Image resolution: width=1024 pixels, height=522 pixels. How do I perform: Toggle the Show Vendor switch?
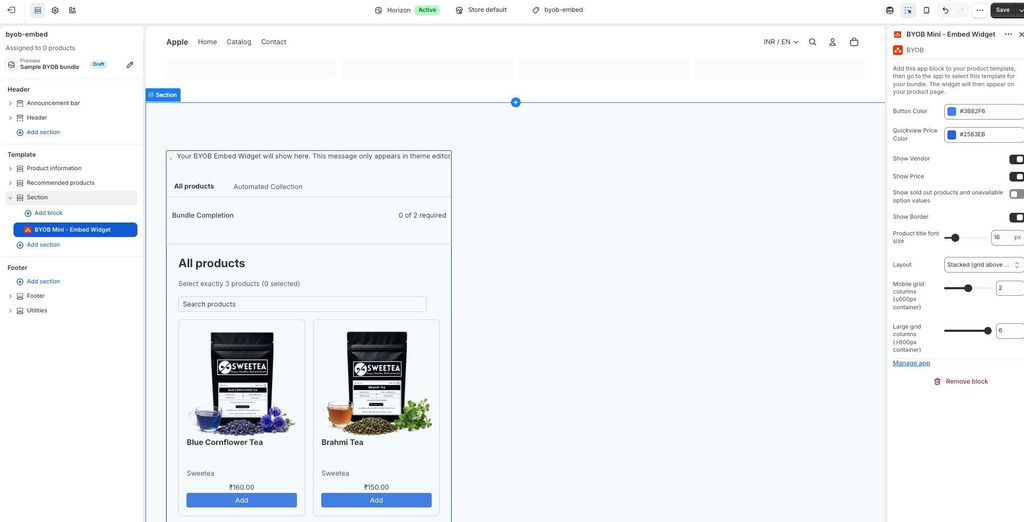coord(1016,159)
